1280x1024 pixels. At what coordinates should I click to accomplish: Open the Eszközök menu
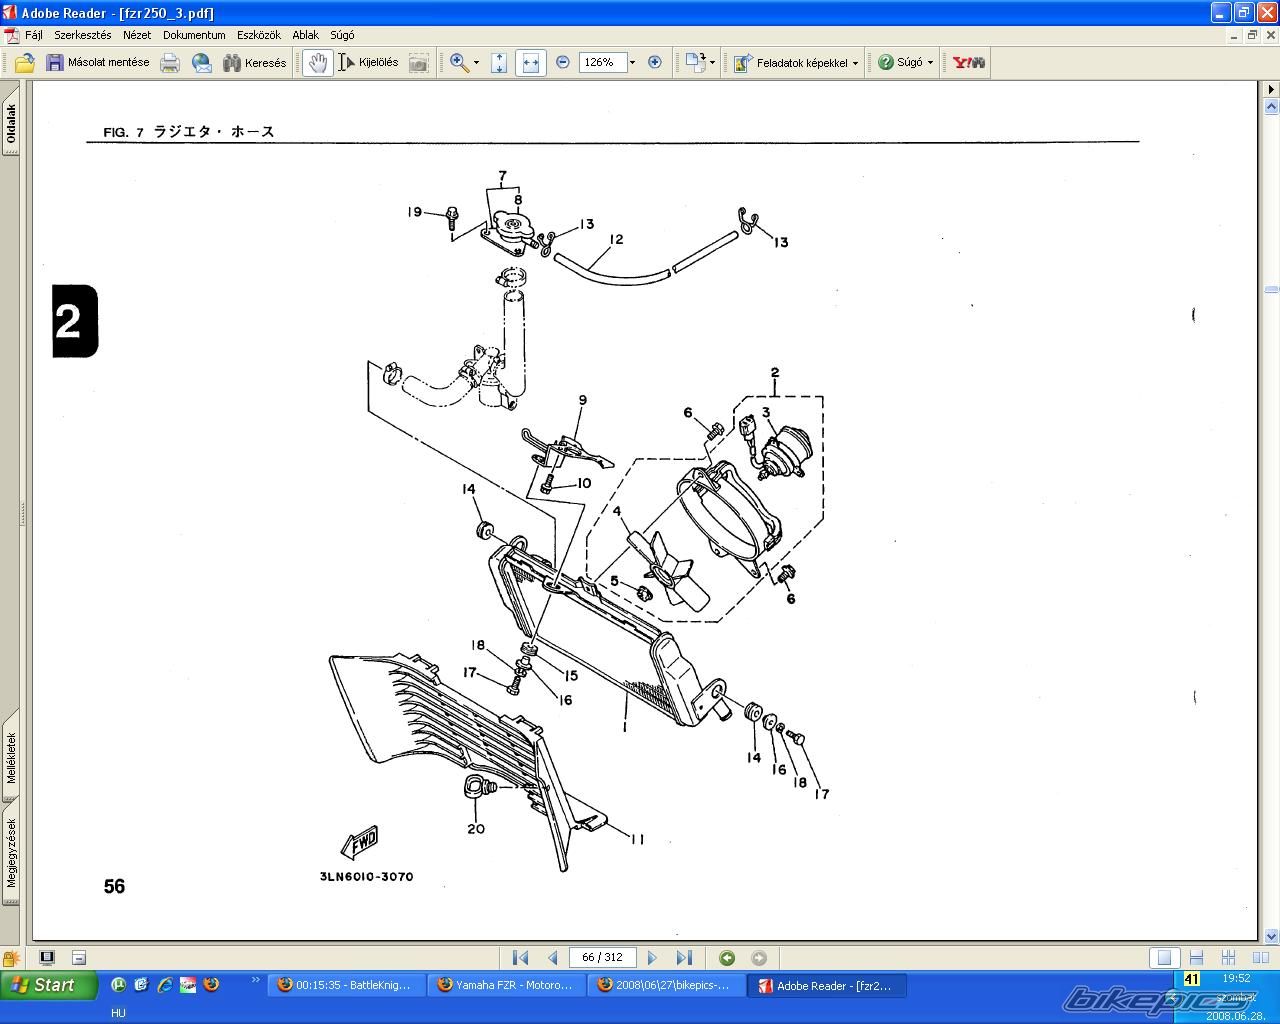(259, 35)
